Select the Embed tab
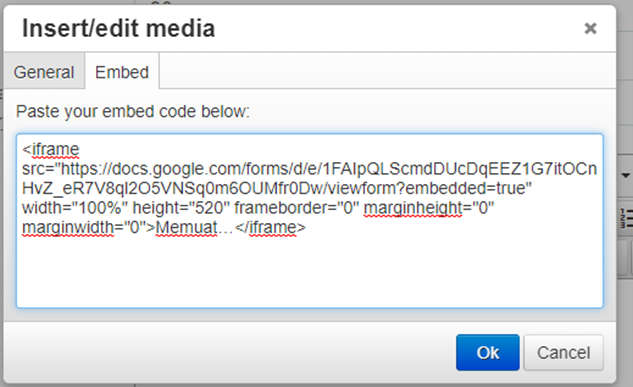Viewport: 633px width, 387px height. point(122,71)
